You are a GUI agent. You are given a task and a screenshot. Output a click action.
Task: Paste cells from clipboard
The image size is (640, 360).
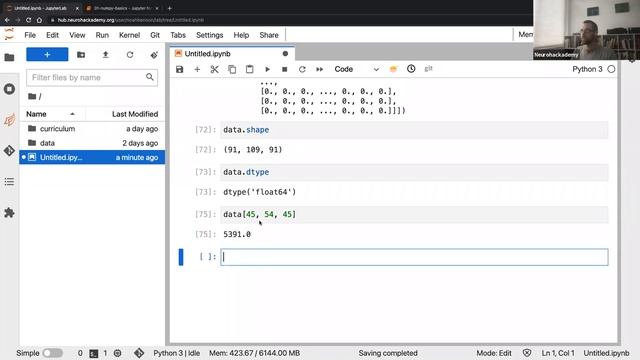pos(249,69)
